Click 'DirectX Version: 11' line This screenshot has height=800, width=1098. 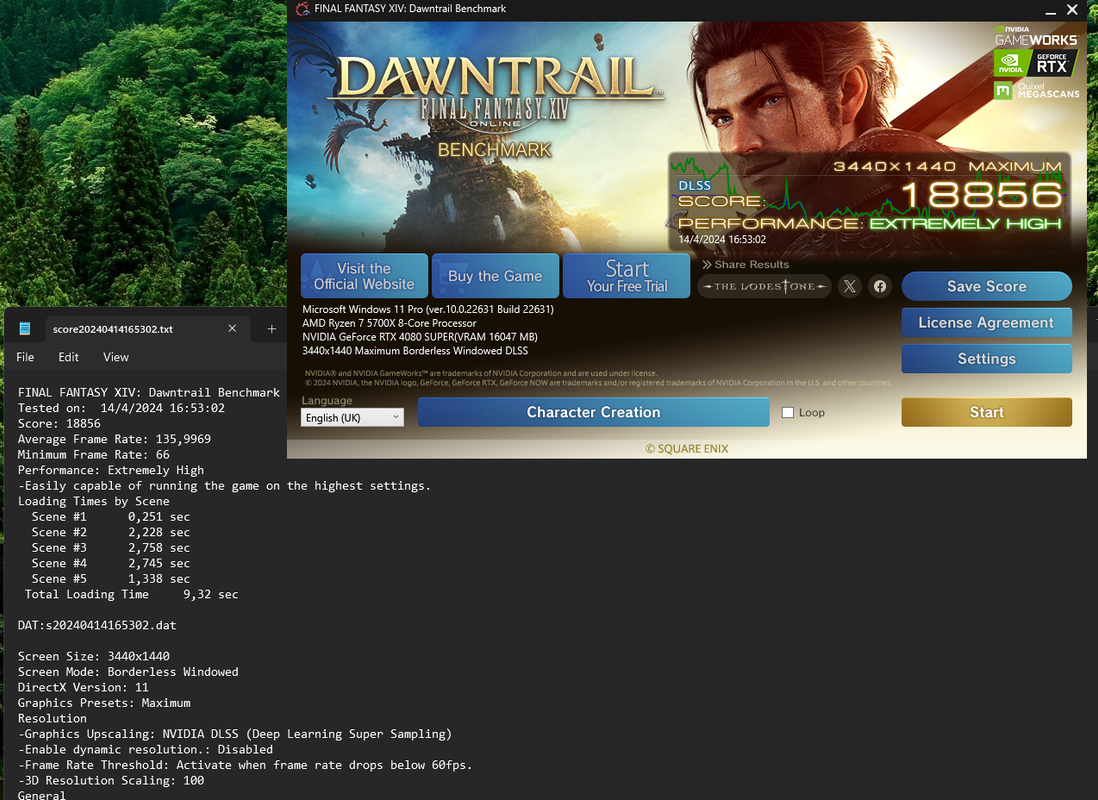(x=83, y=687)
